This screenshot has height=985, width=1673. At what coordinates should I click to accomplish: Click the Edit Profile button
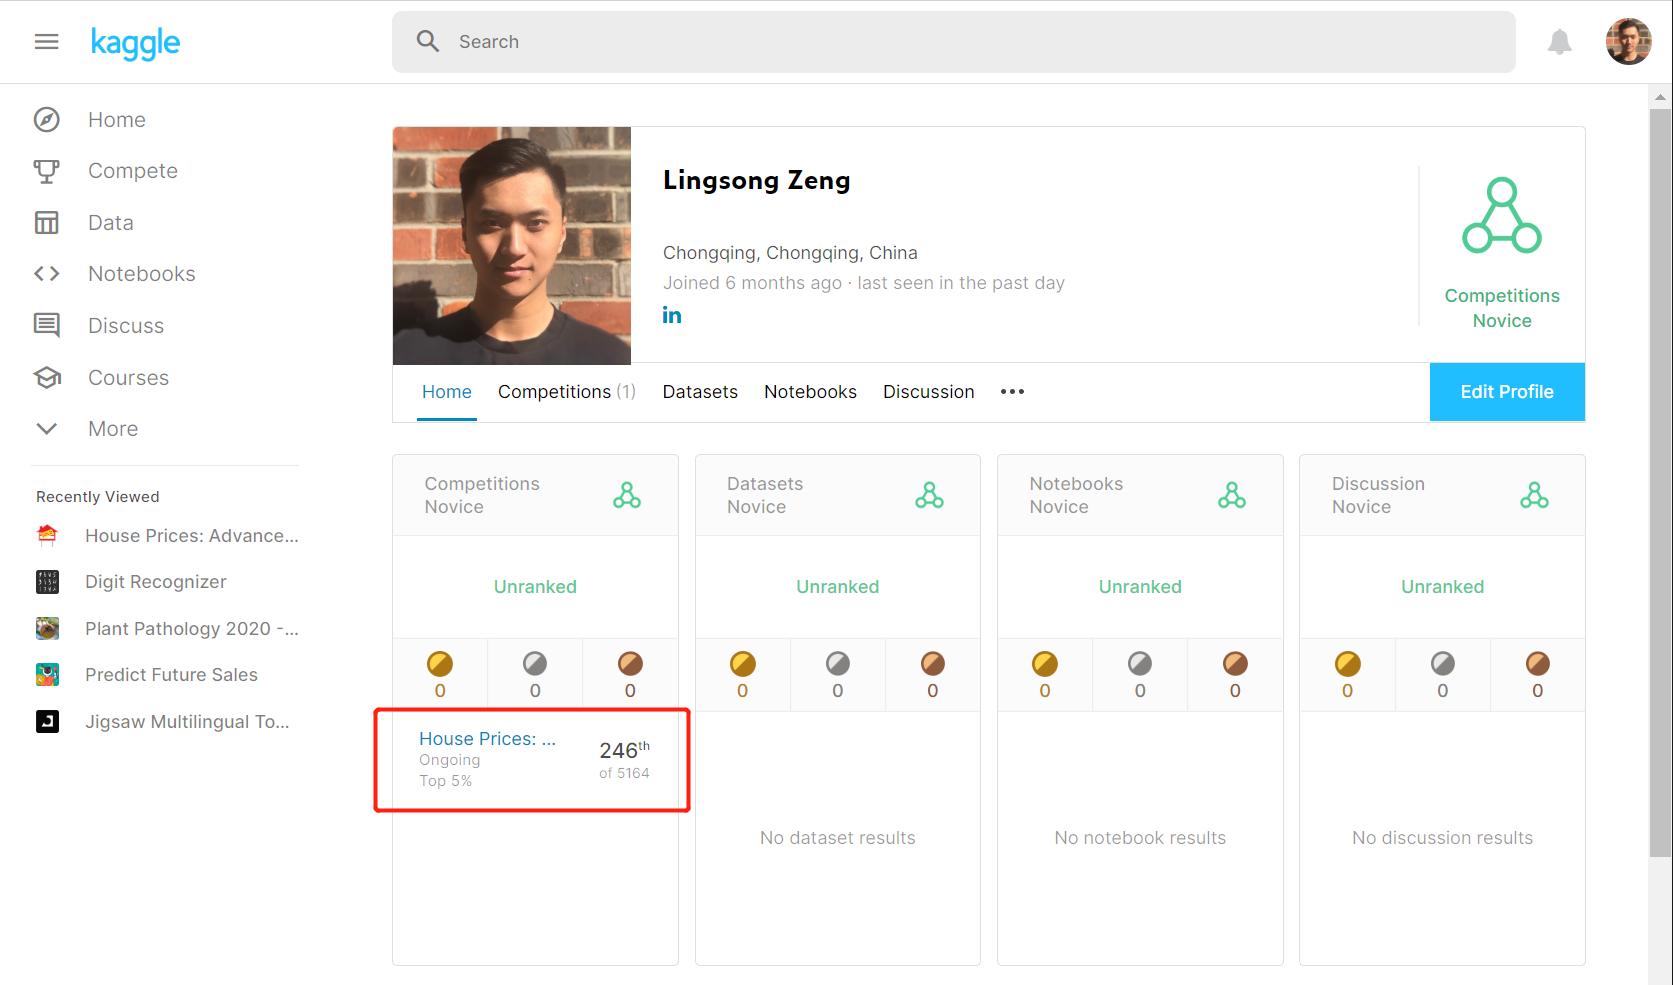(x=1507, y=392)
